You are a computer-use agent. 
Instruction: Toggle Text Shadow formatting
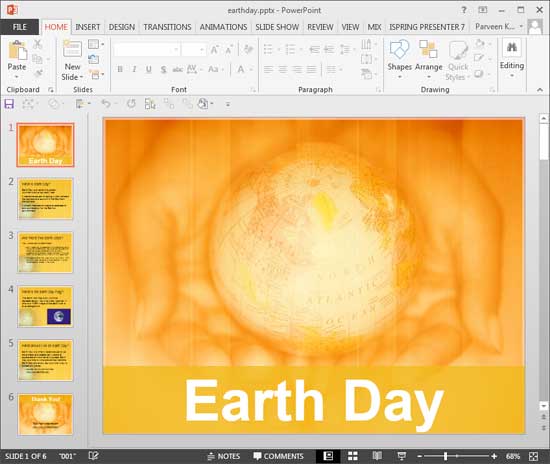163,69
